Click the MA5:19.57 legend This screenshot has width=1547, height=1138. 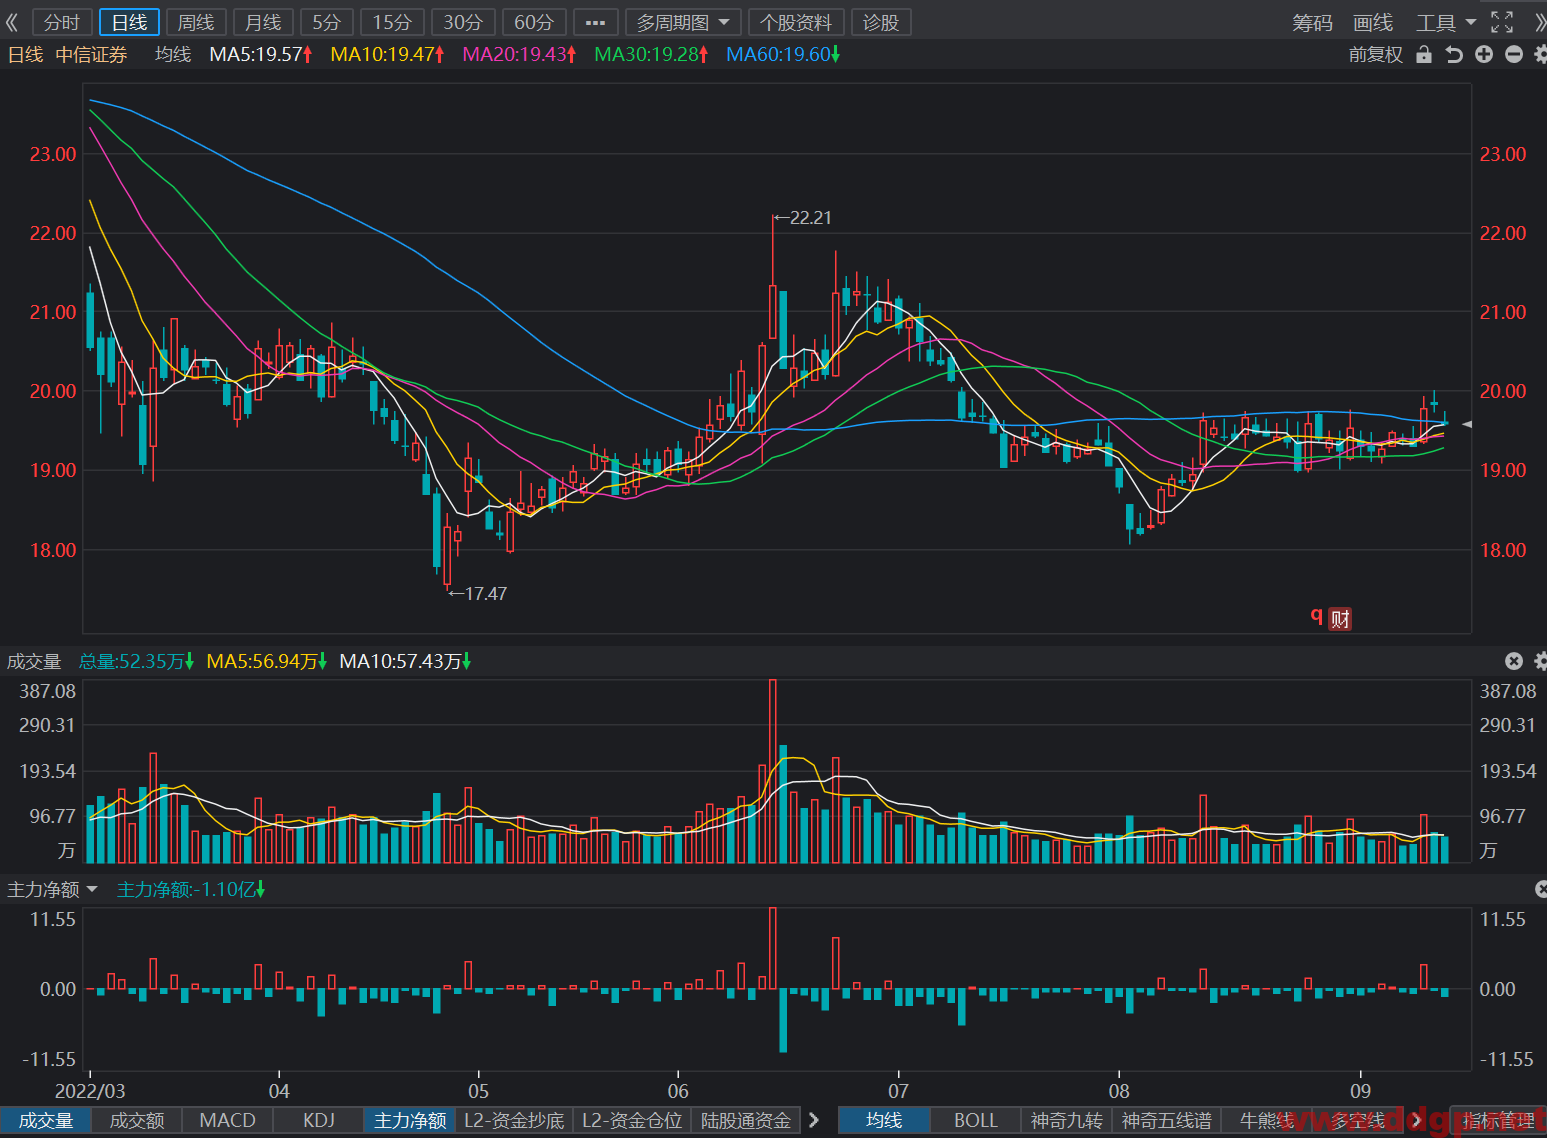click(261, 55)
